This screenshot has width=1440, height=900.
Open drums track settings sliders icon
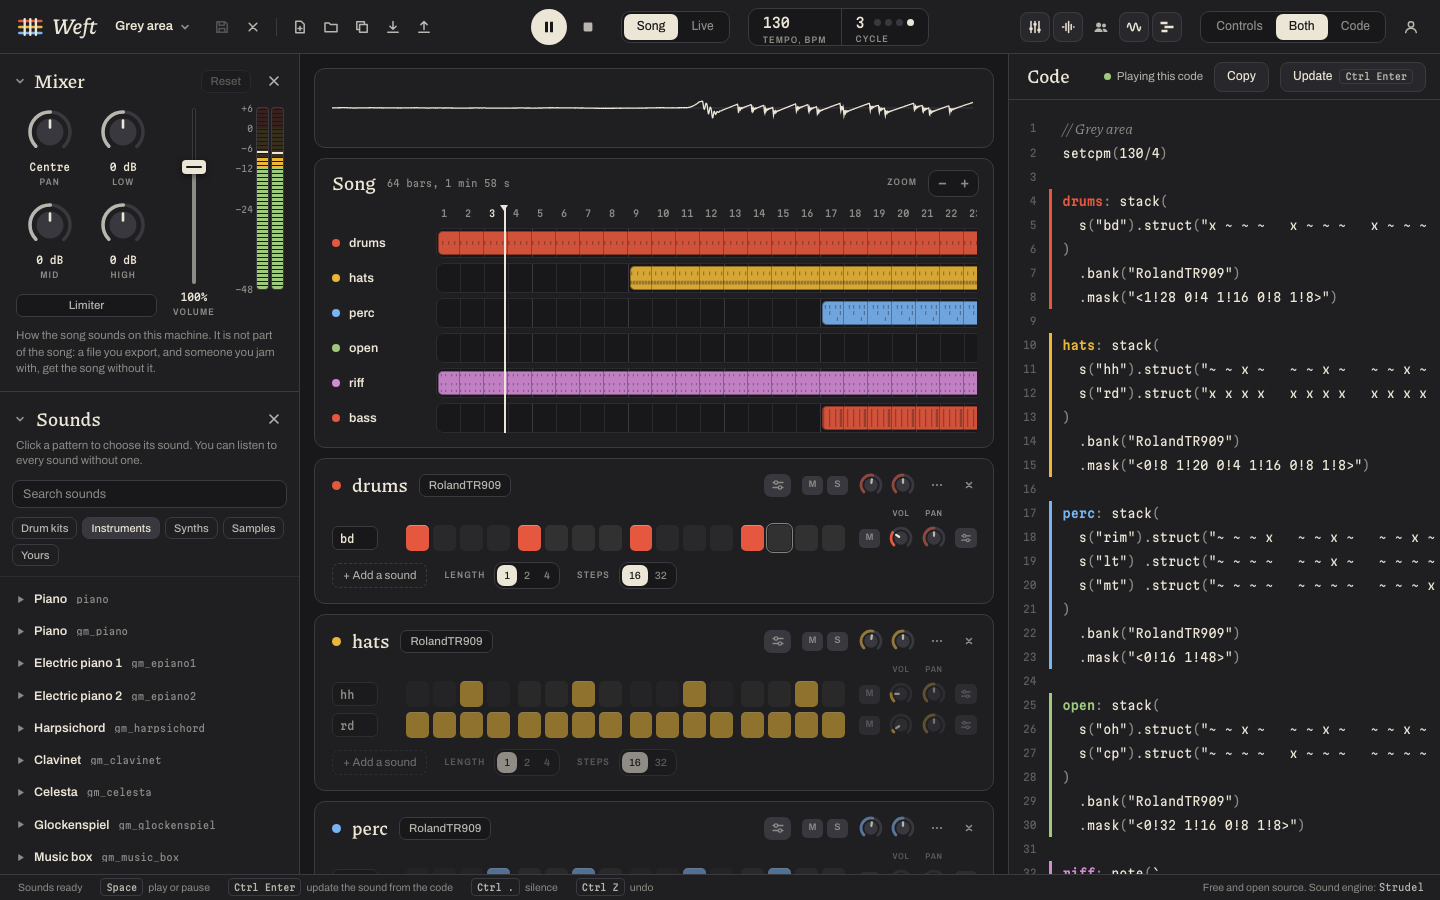pos(777,485)
